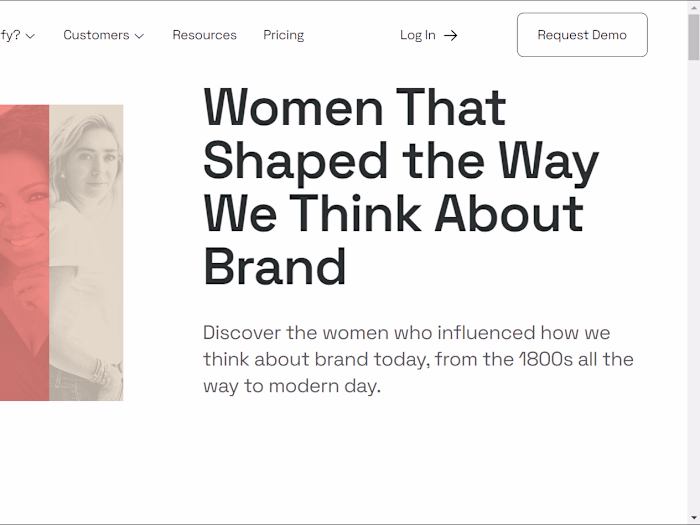Open the Pricing nav link

pyautogui.click(x=283, y=35)
